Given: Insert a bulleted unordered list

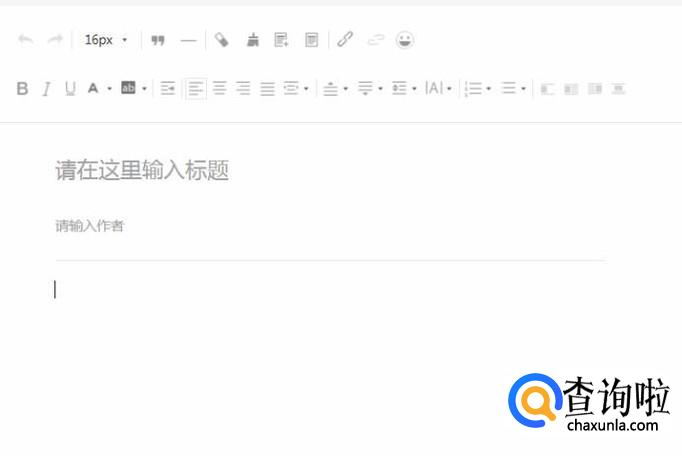Looking at the screenshot, I should 508,88.
